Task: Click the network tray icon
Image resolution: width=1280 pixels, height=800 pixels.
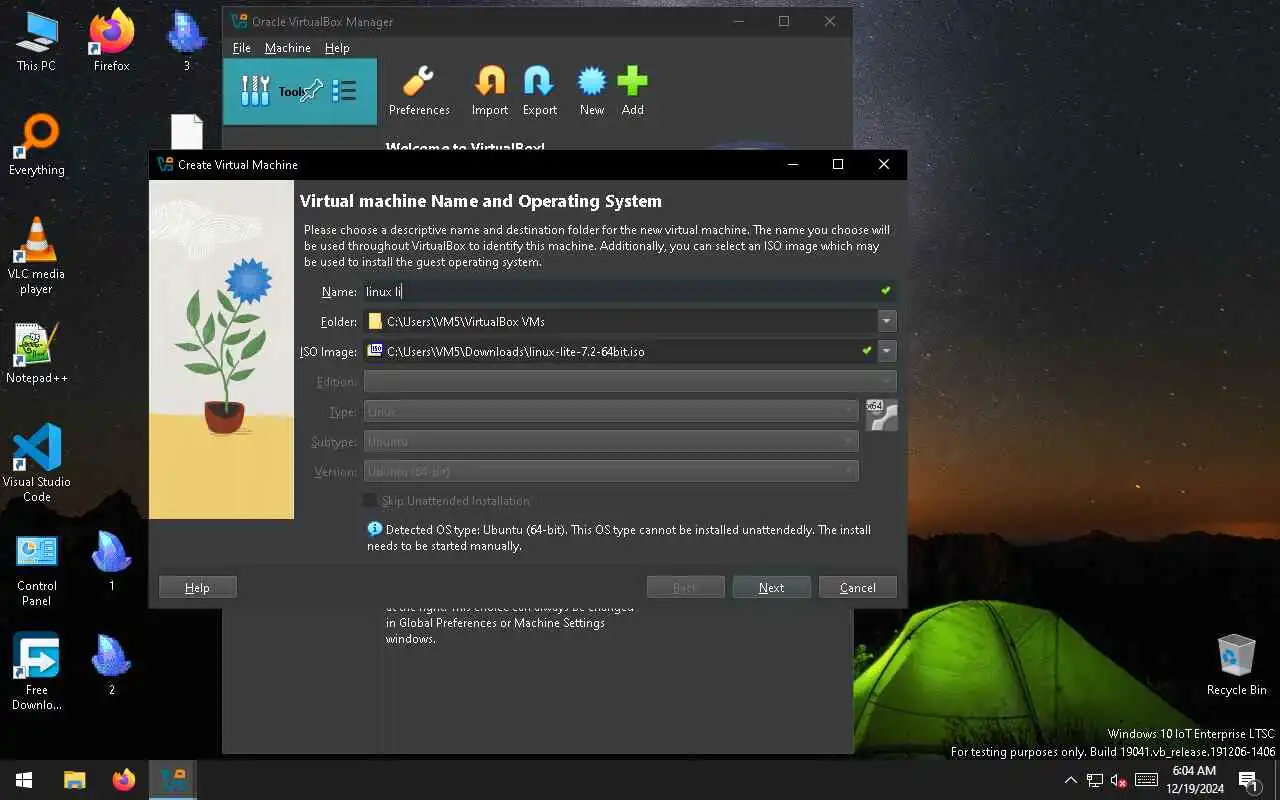Action: coord(1095,780)
